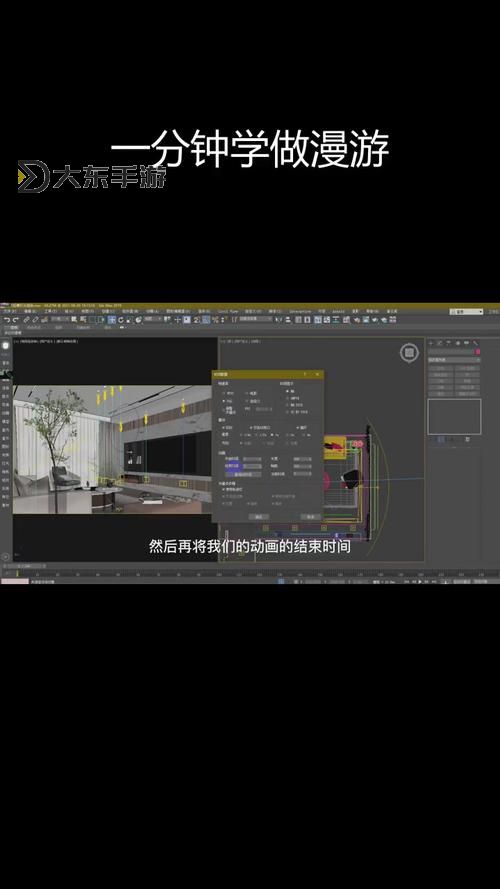Select SMPTE time display radio button
The height and width of the screenshot is (889, 500).
[287, 398]
